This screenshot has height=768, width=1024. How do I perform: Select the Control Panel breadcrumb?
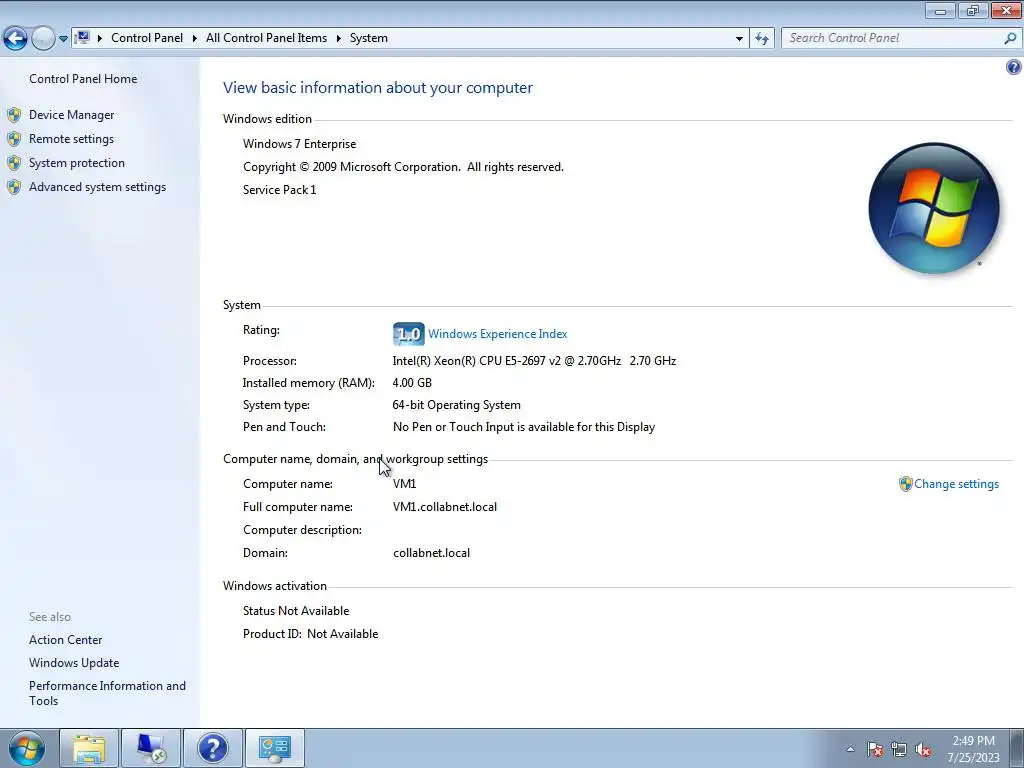147,38
